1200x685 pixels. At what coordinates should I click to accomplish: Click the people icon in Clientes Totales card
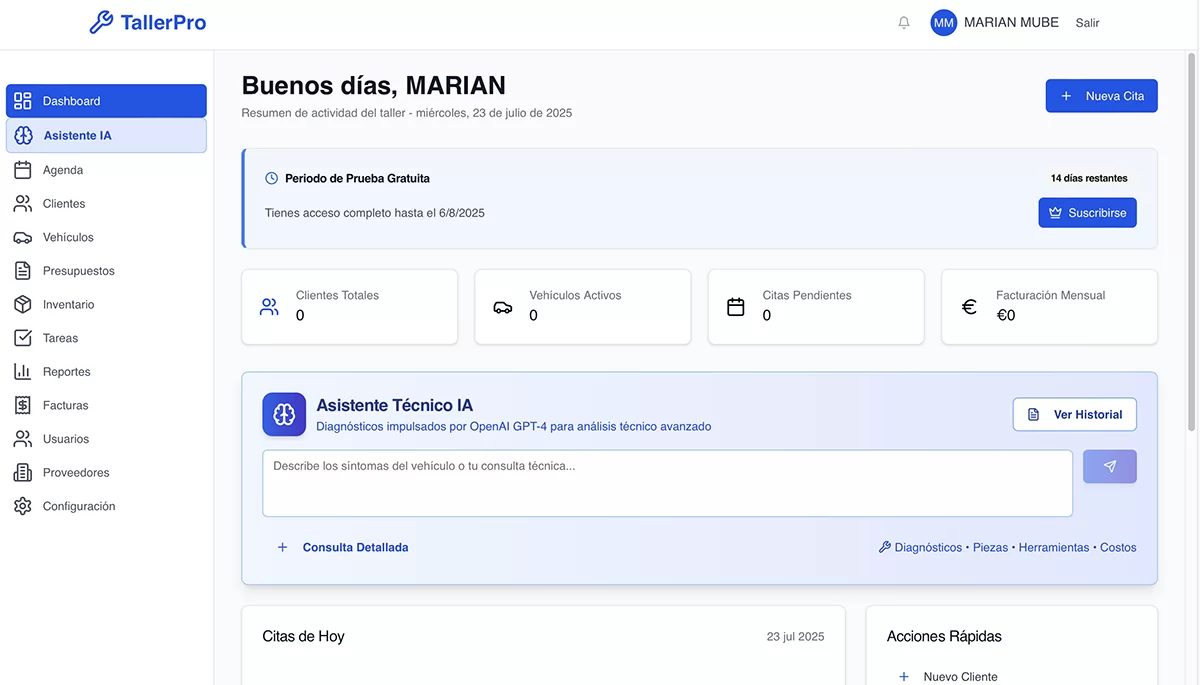269,307
